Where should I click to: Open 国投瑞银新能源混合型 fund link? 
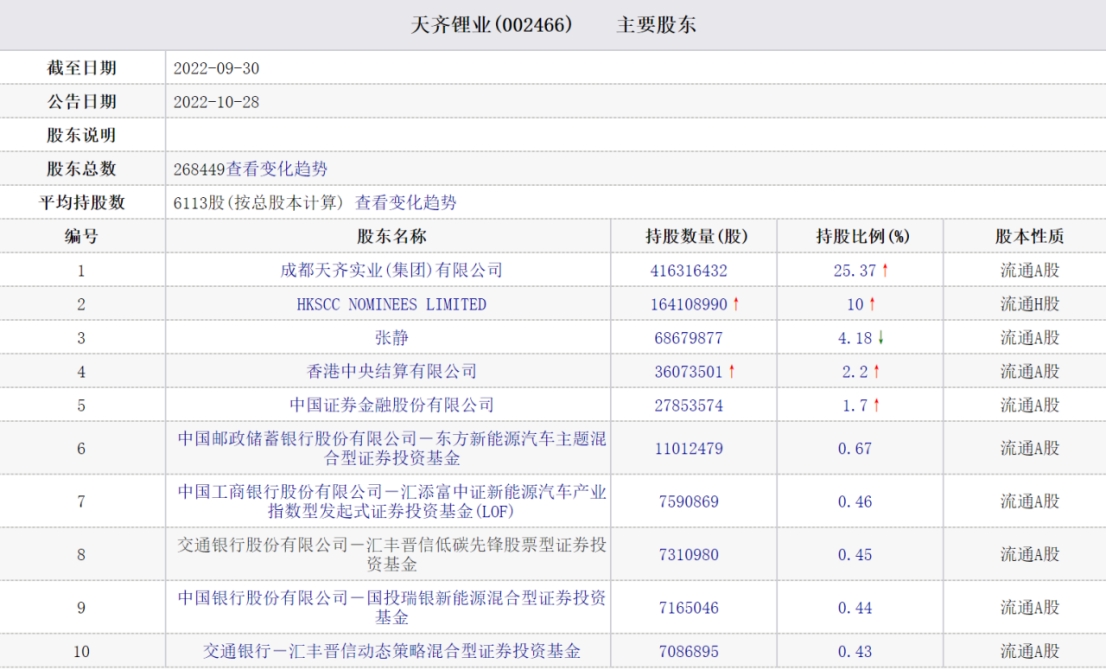point(391,608)
